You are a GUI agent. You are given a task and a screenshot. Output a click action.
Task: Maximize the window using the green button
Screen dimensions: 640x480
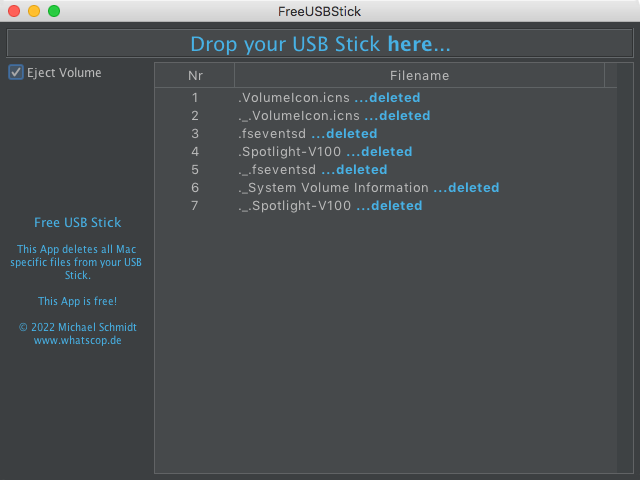(x=54, y=11)
